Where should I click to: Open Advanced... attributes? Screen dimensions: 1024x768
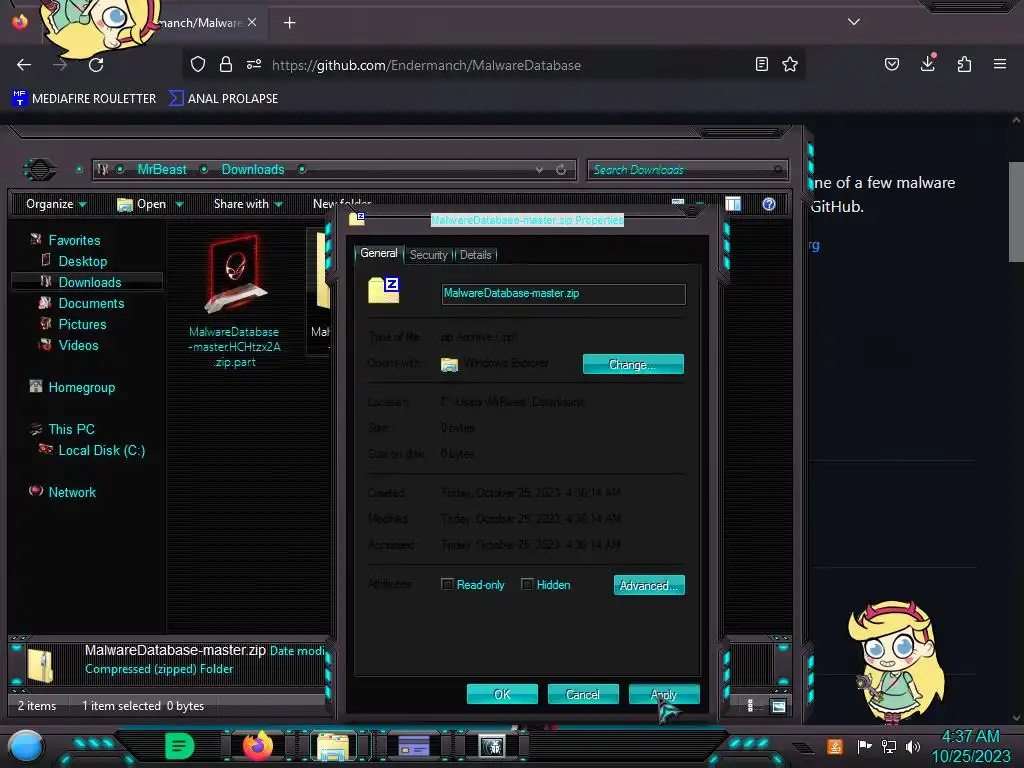pos(649,585)
